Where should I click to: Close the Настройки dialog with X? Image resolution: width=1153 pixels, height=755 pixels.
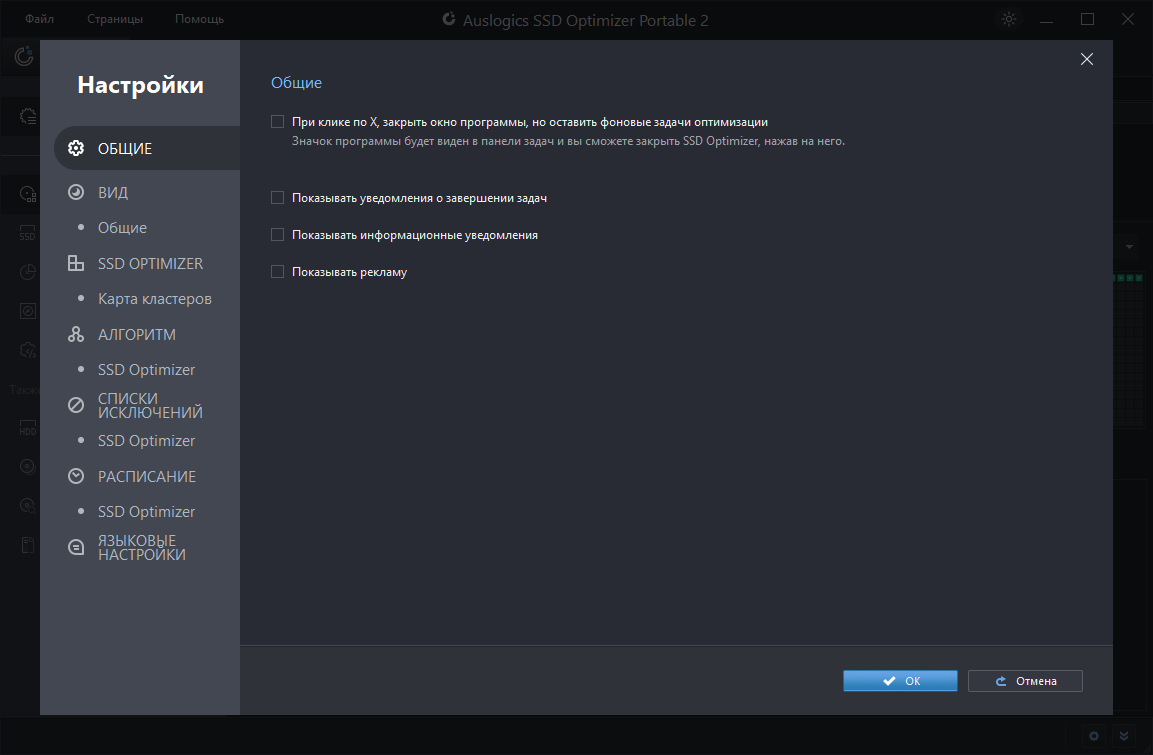(1087, 60)
